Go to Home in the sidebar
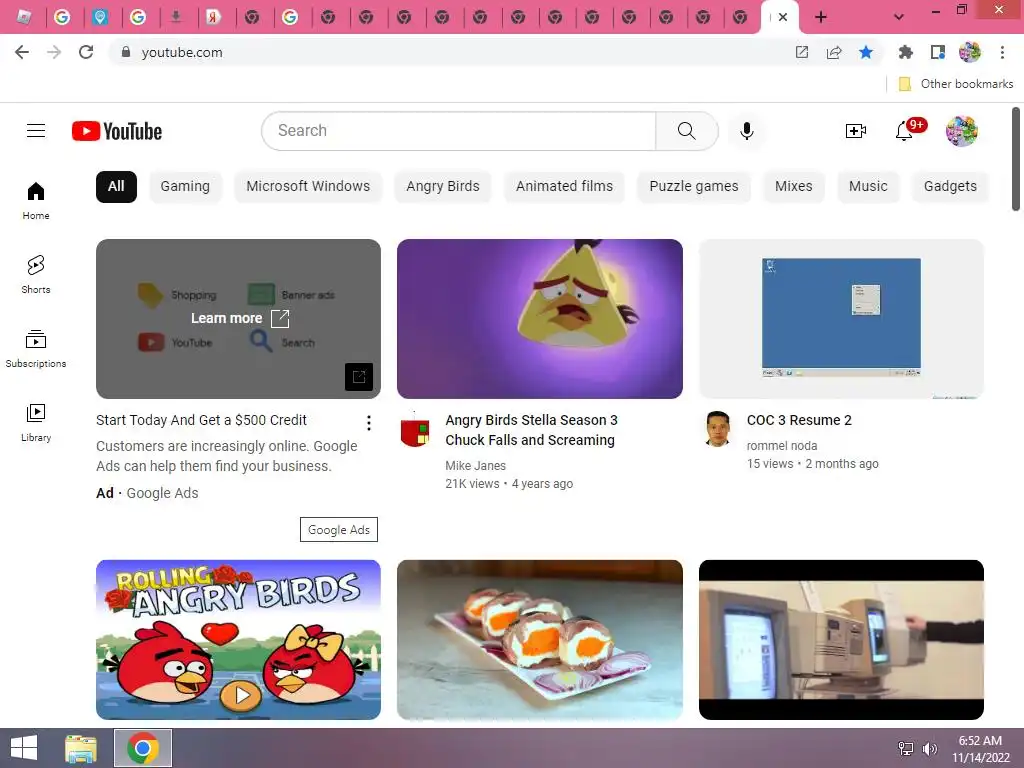This screenshot has width=1024, height=768. pos(36,200)
